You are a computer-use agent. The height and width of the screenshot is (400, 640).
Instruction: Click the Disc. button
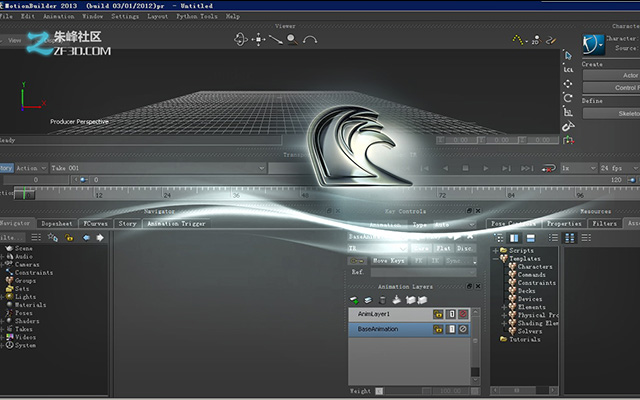pos(465,248)
